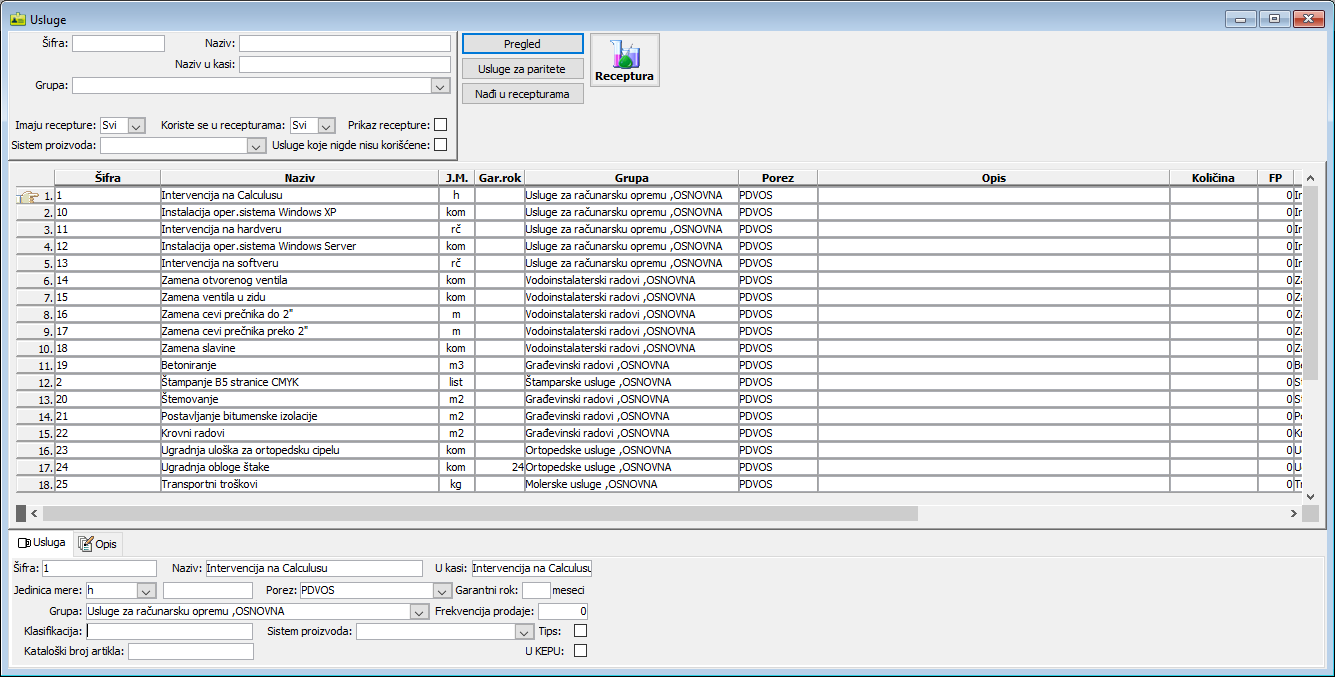Expand the Jedinica mere dropdown
The width and height of the screenshot is (1335, 677).
(x=146, y=590)
